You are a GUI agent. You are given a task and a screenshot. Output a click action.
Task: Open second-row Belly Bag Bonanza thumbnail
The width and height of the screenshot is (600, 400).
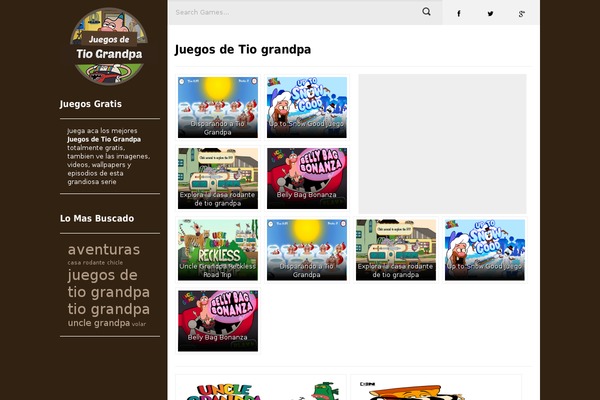click(307, 178)
